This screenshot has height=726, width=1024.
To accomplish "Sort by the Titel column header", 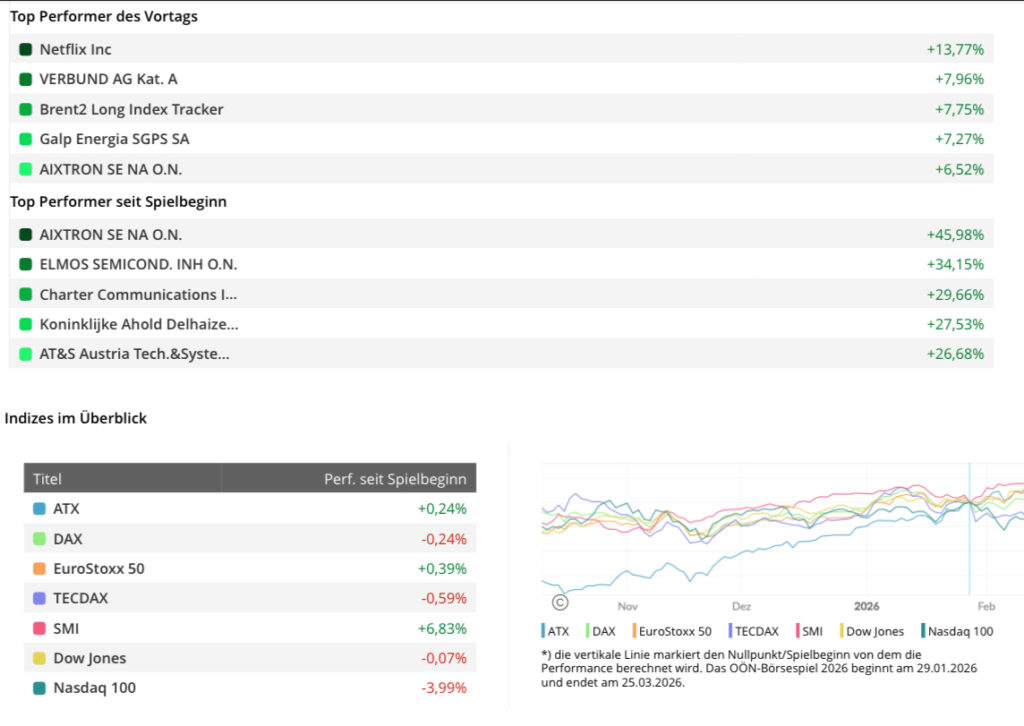I will (x=47, y=478).
